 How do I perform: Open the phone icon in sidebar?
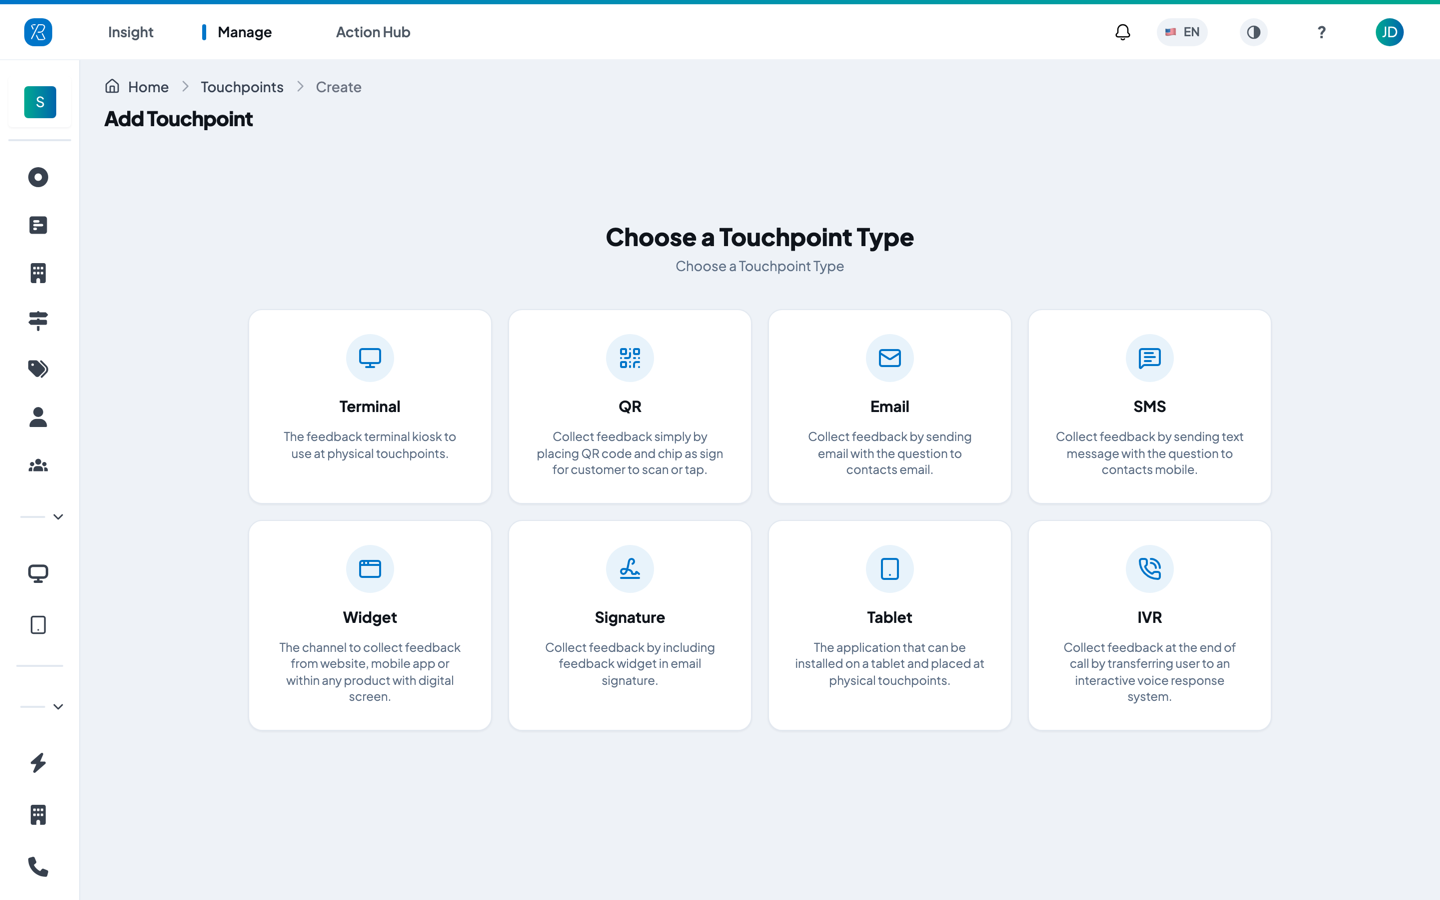click(38, 867)
